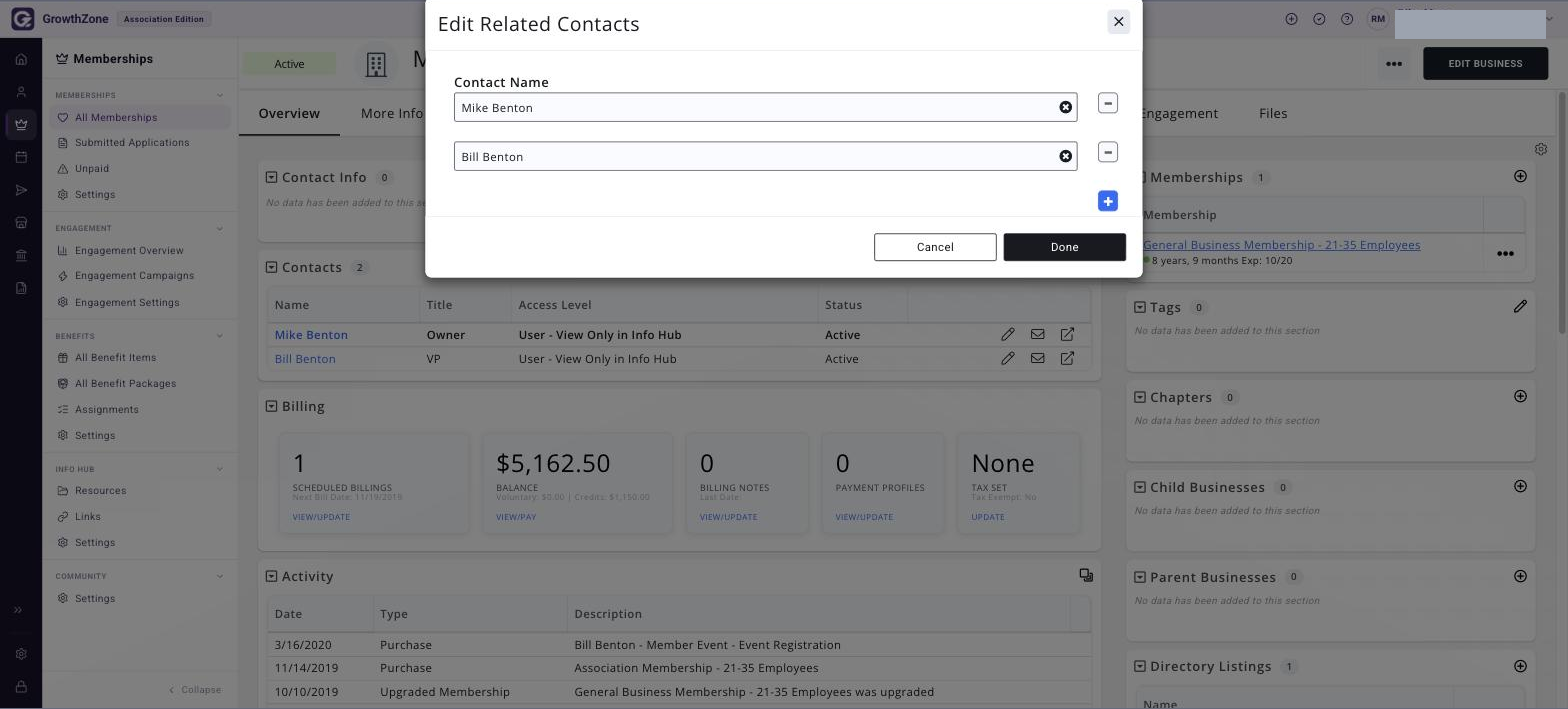
Task: Collapse the ENGAGEMENT sidebar group
Action: [x=220, y=228]
